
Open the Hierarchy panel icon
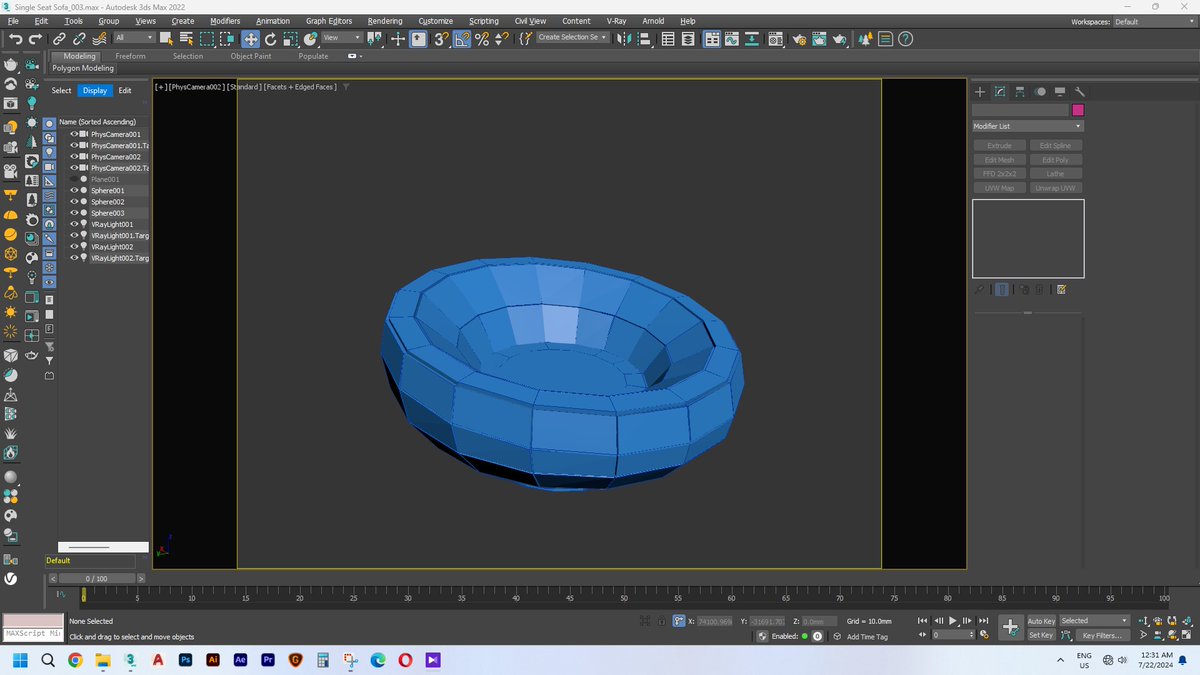1020,91
